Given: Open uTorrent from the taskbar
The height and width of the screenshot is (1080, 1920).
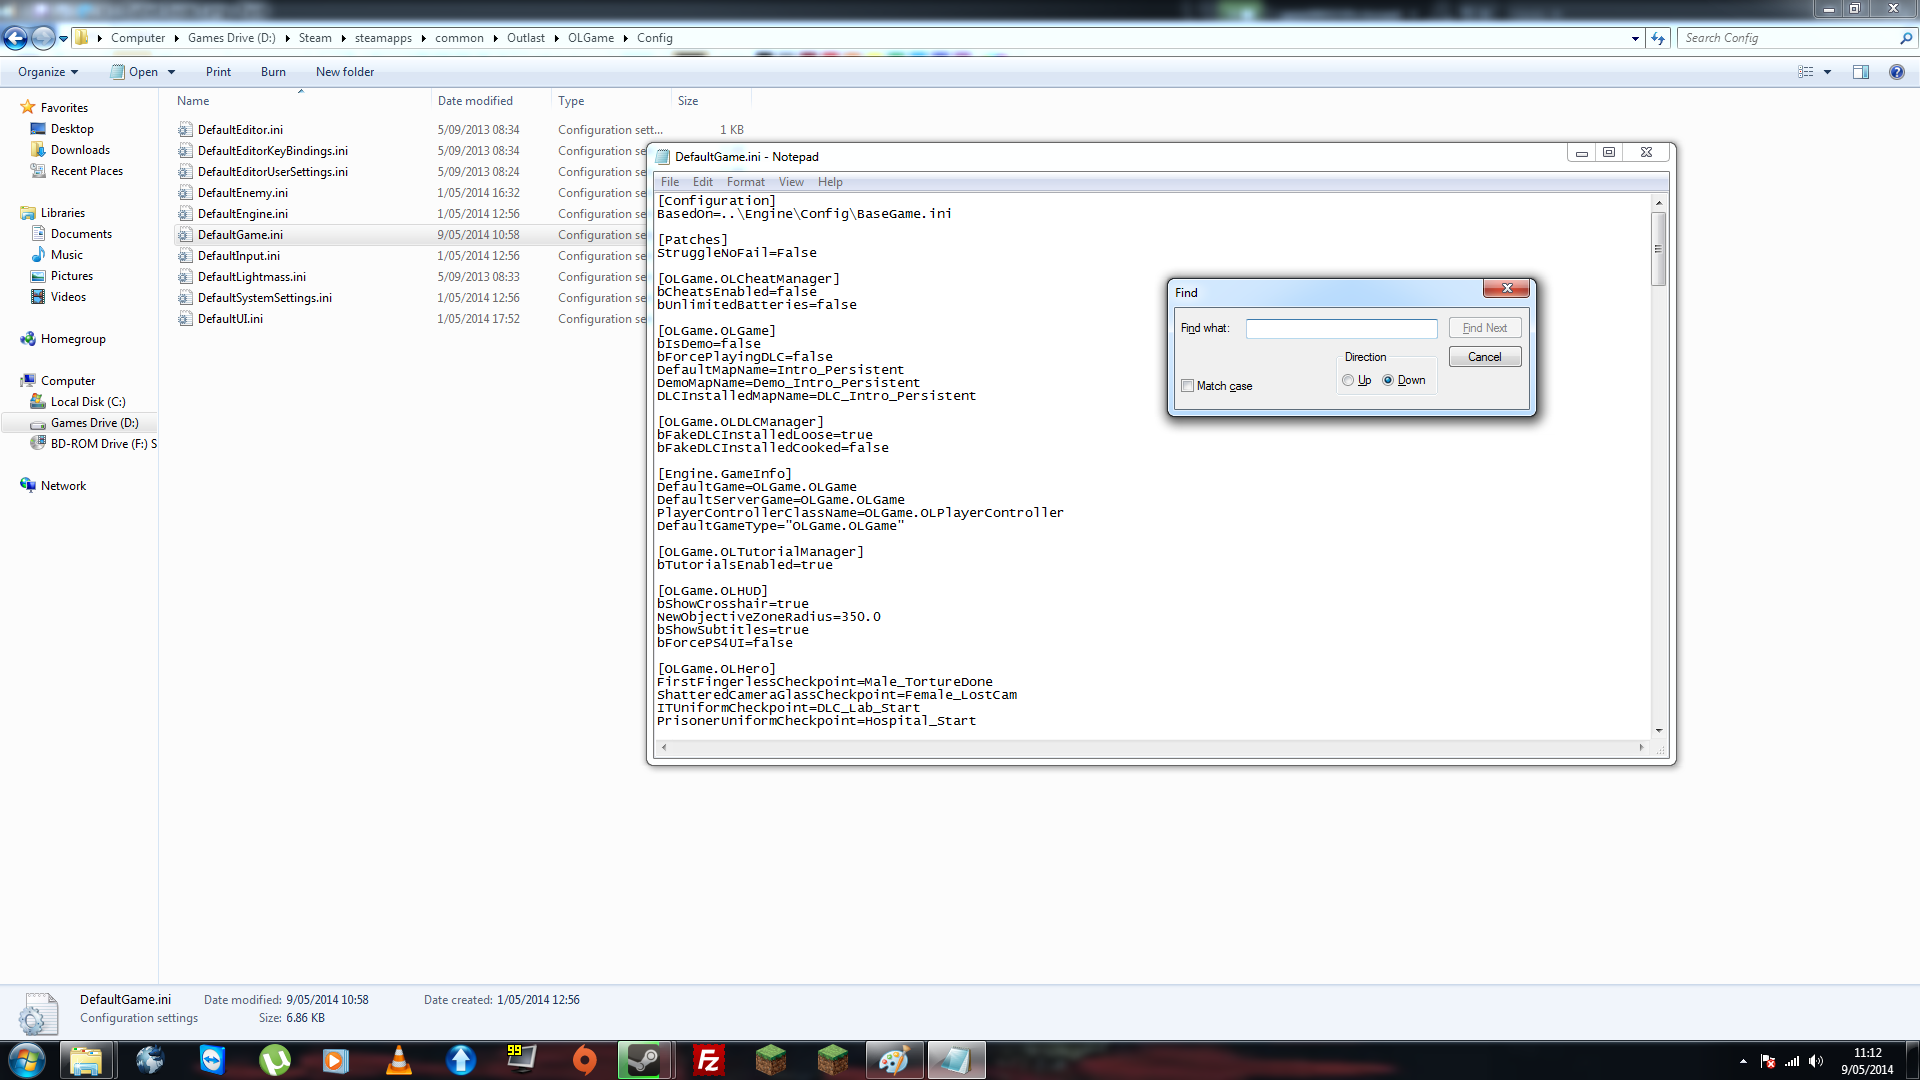Looking at the screenshot, I should [x=274, y=1060].
